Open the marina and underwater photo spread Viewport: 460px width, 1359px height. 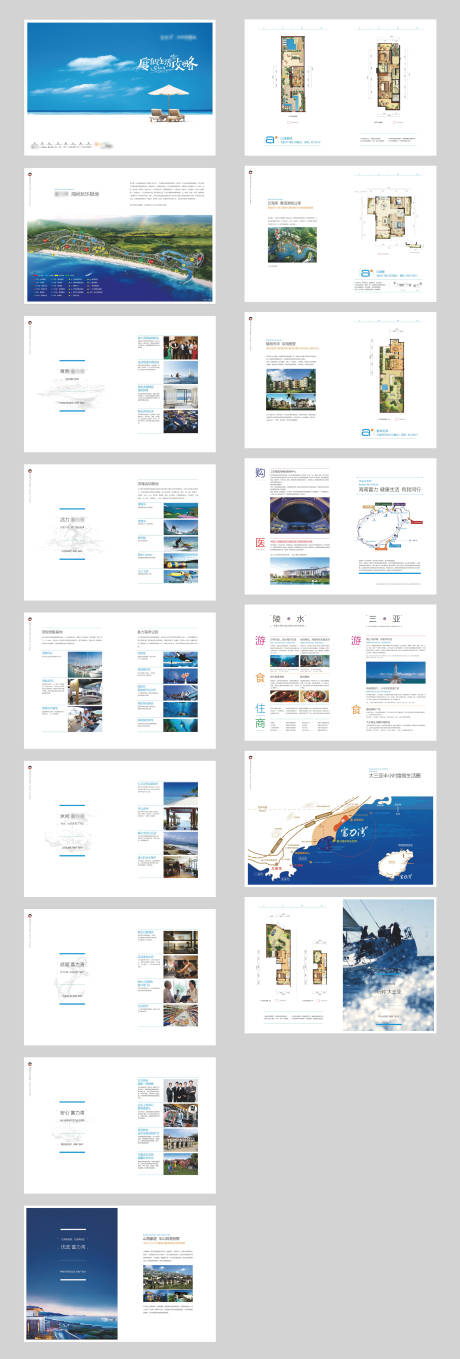120,679
